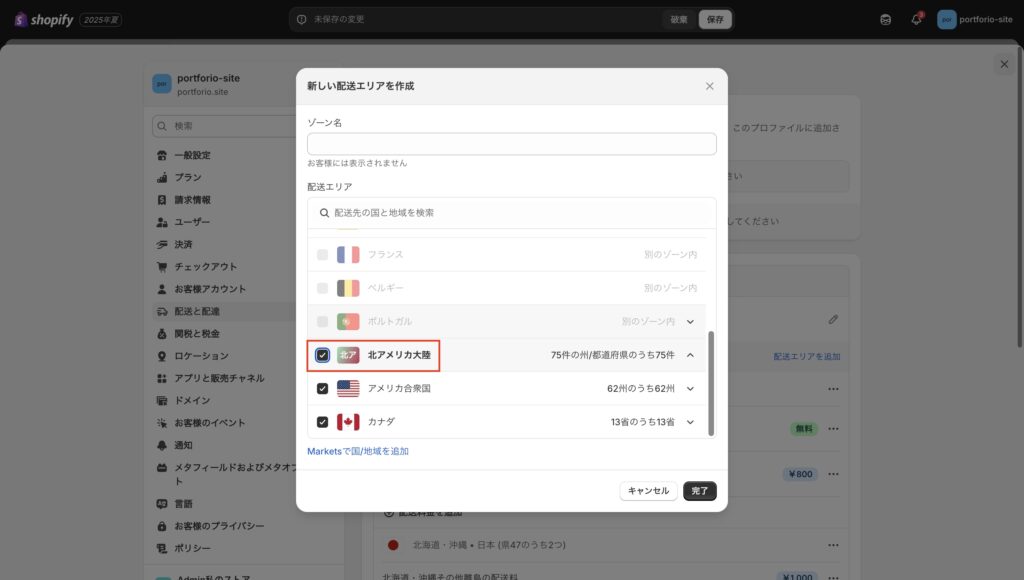Screen dimensions: 1024x580
Task: Uncheck the アメリカ合衆国 checkbox
Action: 322,388
